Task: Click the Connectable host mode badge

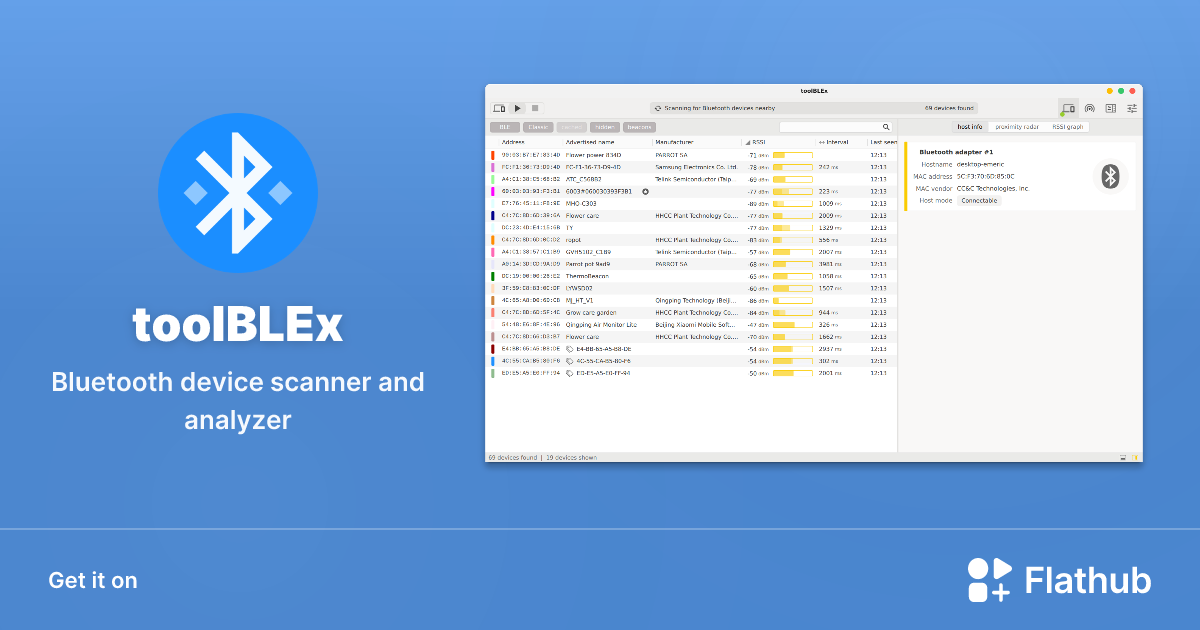Action: click(979, 200)
